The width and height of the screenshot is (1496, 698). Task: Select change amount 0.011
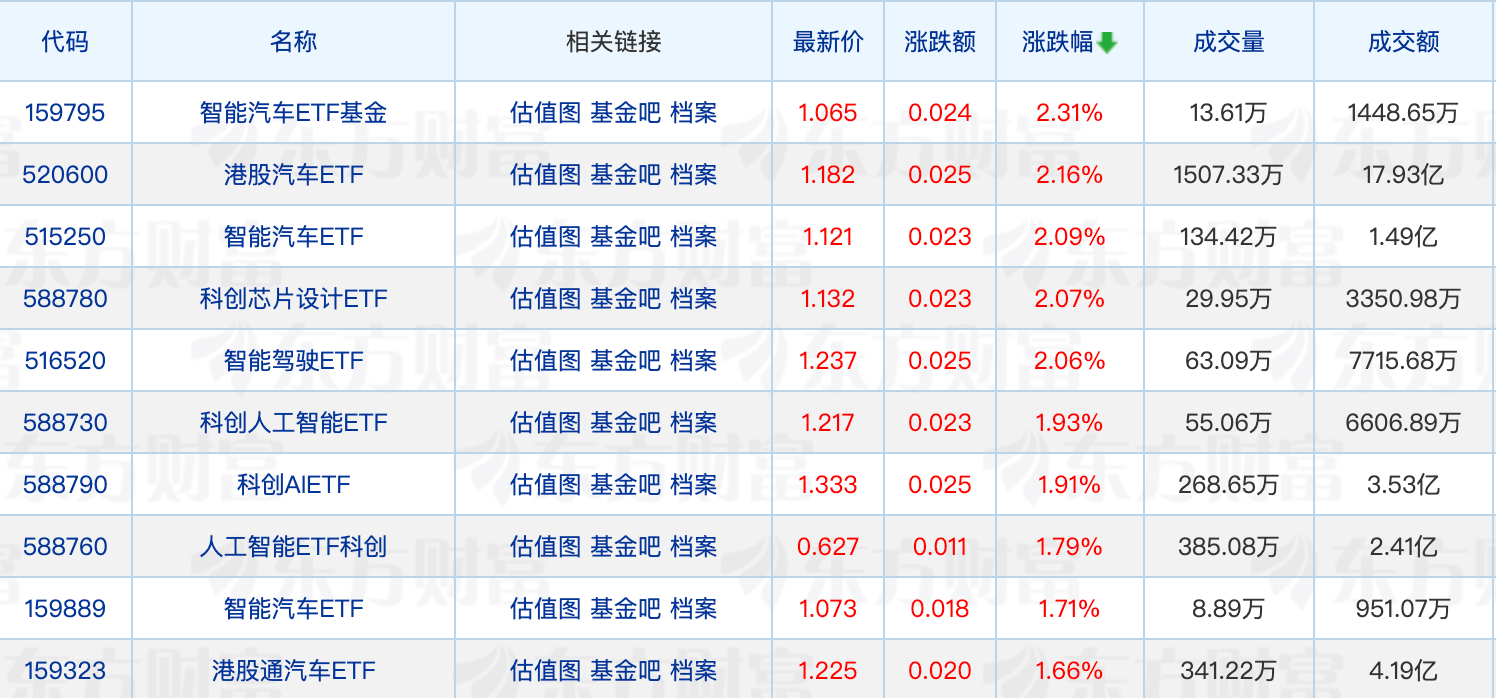pyautogui.click(x=940, y=547)
